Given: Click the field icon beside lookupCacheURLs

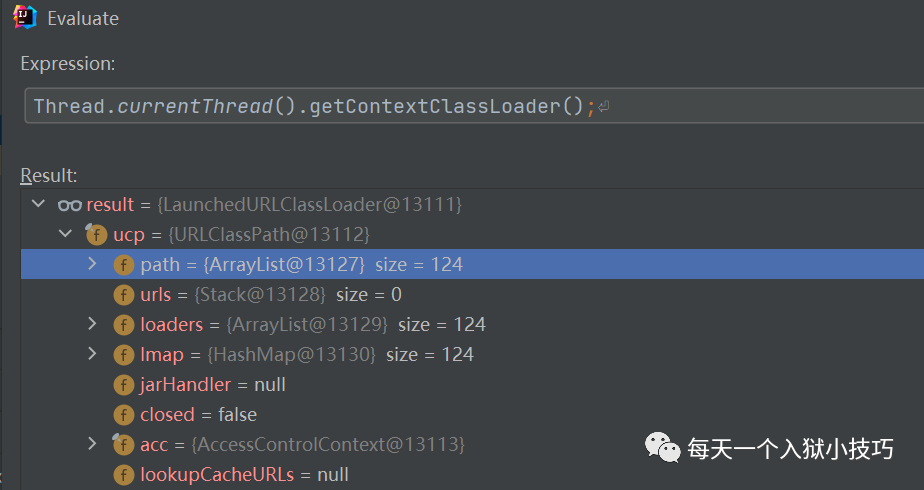Looking at the screenshot, I should coord(124,475).
